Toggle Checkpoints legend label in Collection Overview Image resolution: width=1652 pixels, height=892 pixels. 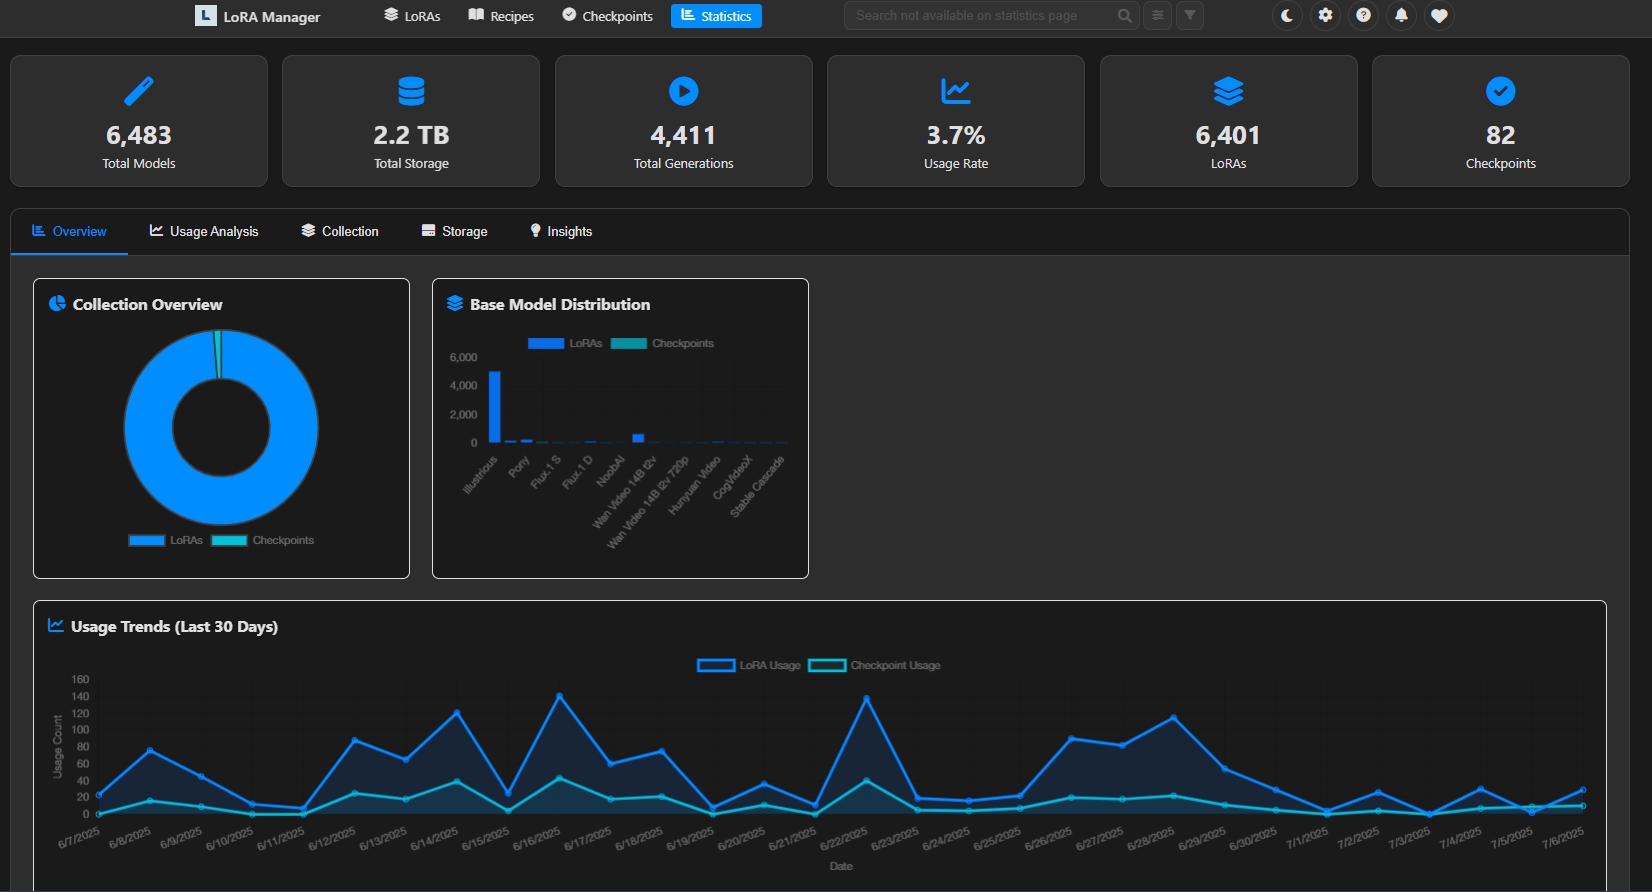coord(283,541)
